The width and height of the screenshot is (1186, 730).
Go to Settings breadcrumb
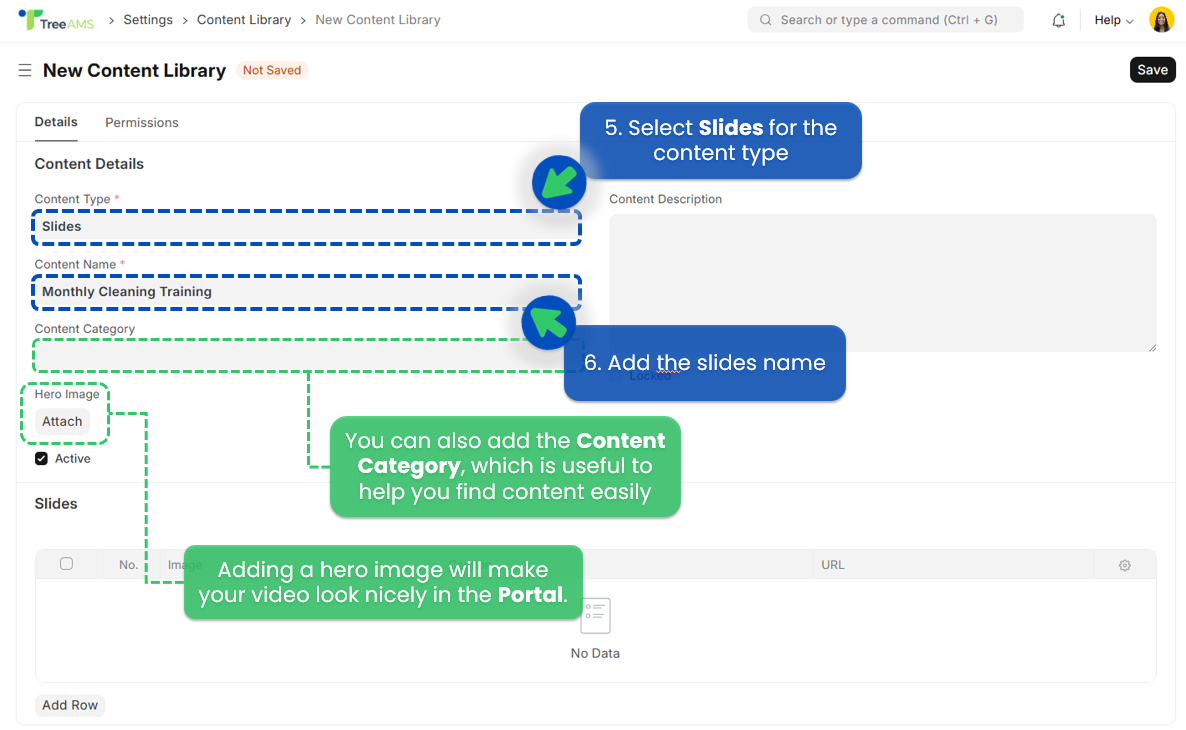point(148,20)
